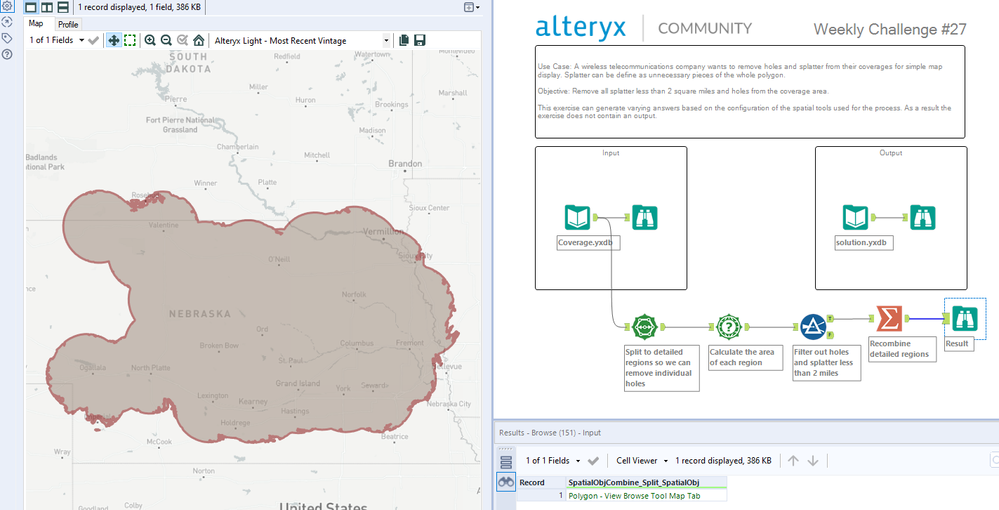
Task: Select the Browse tool after solution.yxdb
Action: coord(922,217)
